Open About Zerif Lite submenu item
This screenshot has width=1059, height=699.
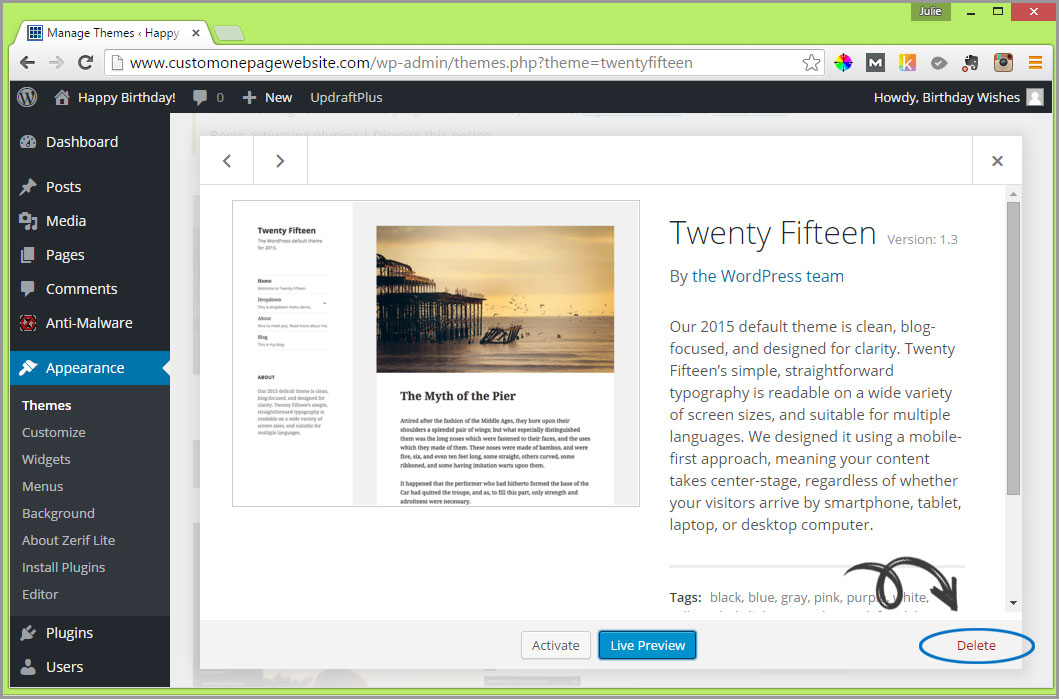click(x=68, y=540)
